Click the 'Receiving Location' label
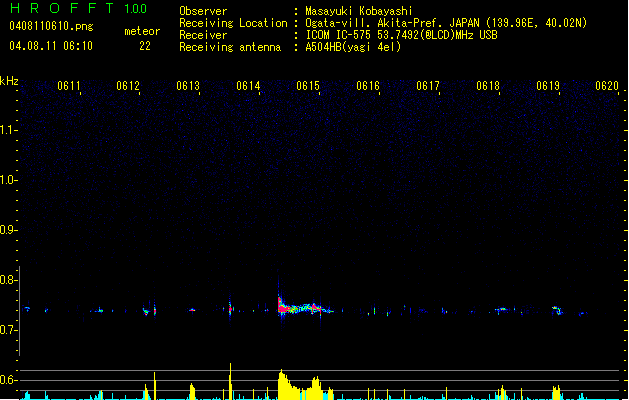 point(233,23)
